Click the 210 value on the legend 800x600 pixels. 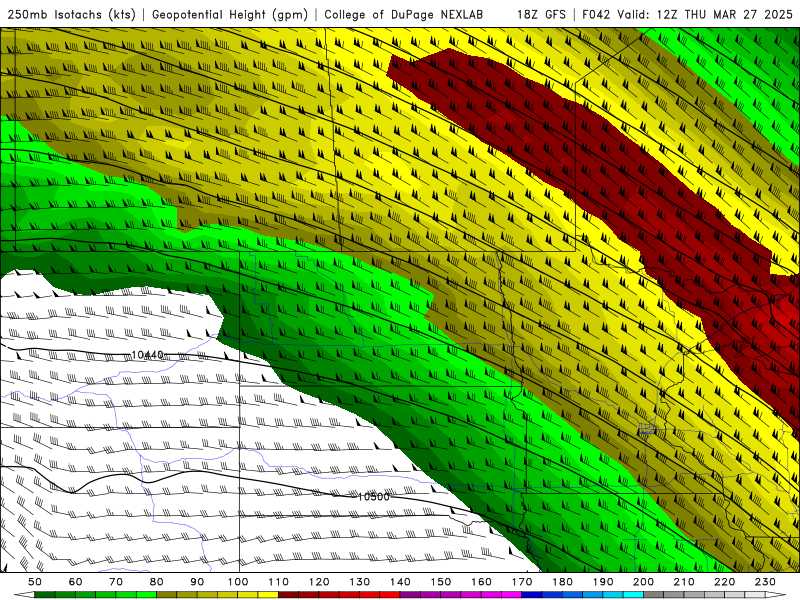tap(684, 582)
